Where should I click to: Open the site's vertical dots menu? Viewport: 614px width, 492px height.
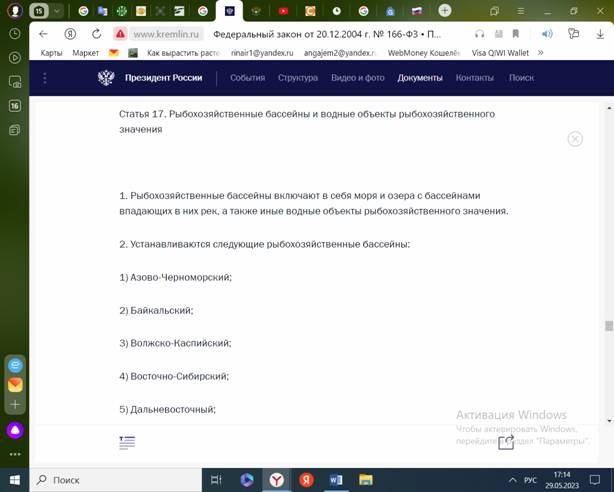[x=45, y=78]
